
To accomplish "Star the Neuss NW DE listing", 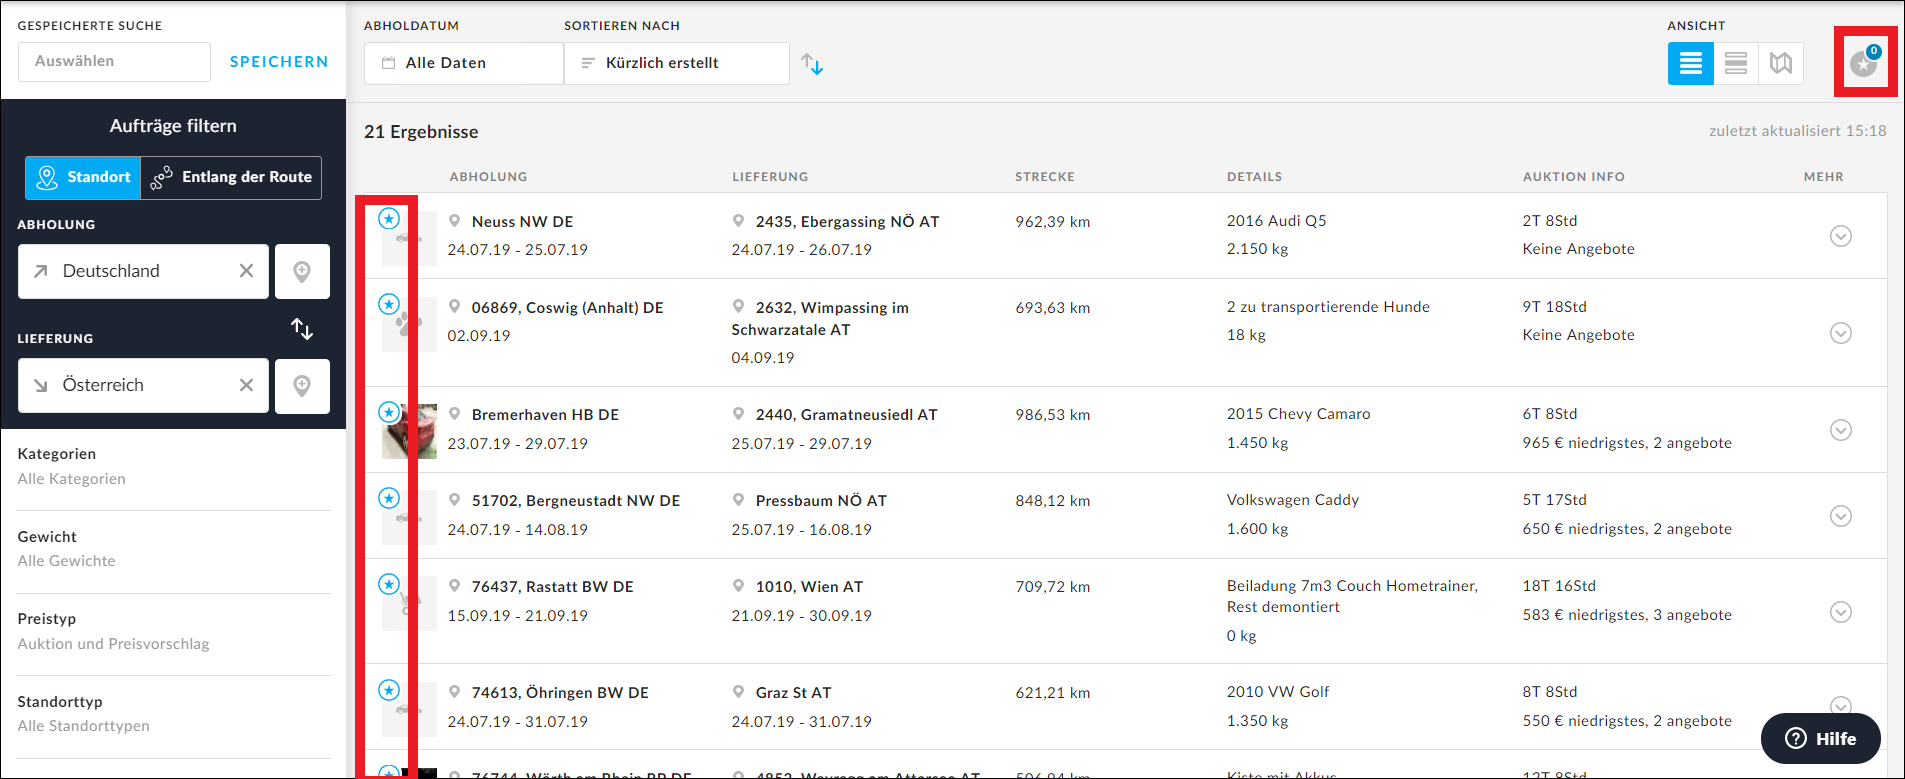I will (x=389, y=219).
